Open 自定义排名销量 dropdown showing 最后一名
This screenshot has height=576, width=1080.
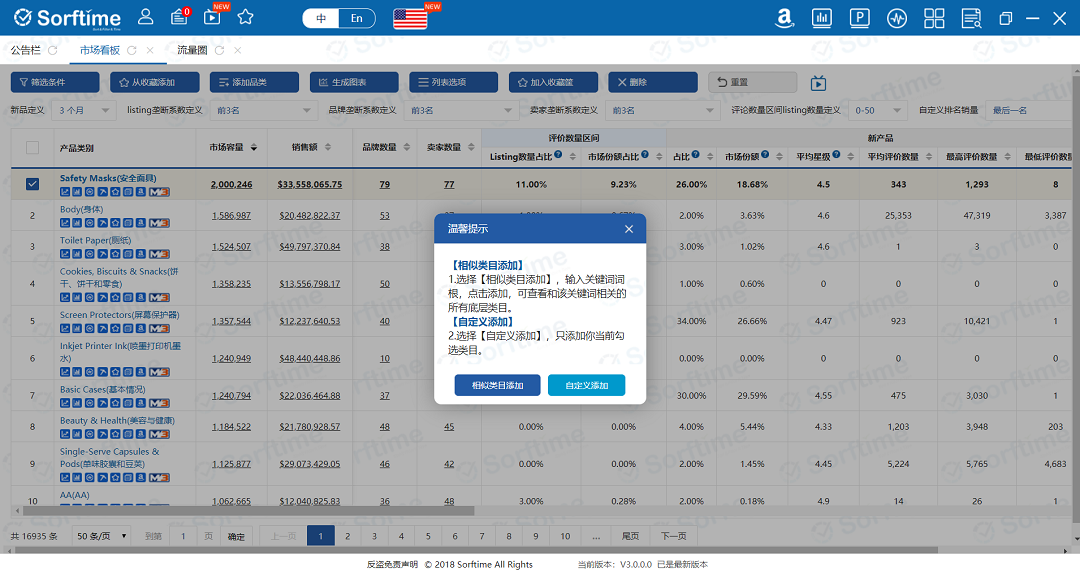click(1030, 110)
